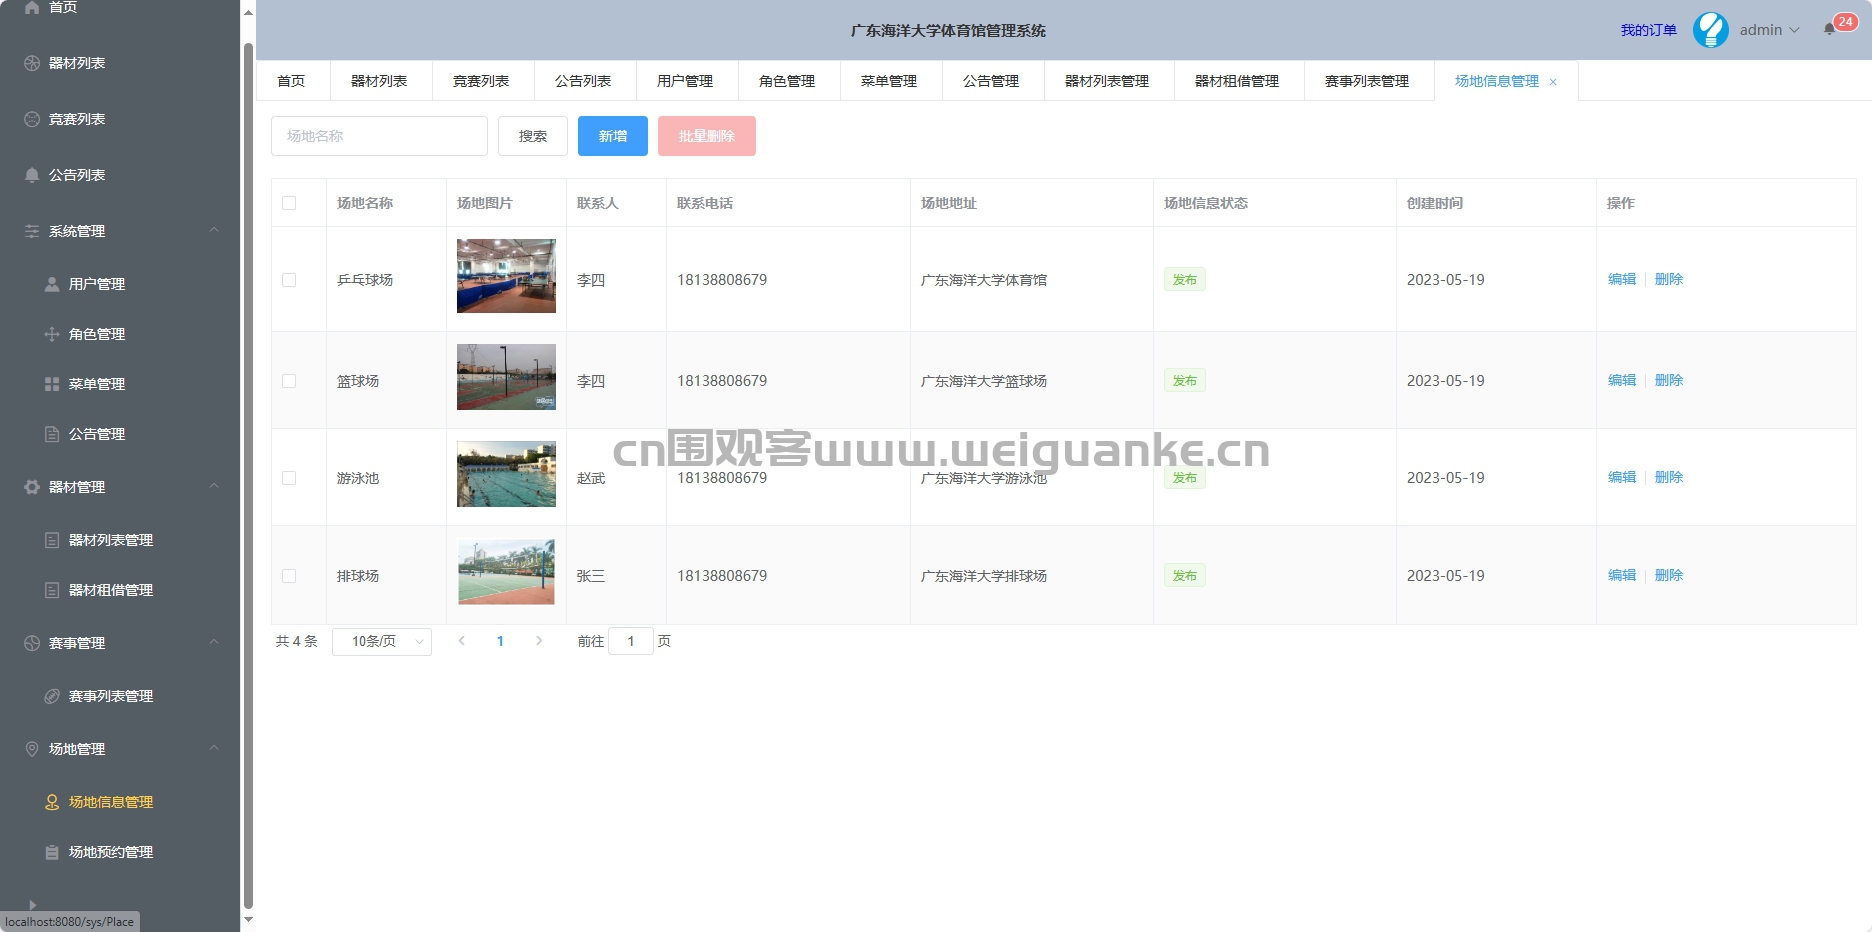Click the 场地预约管理 icon in sidebar

coord(52,852)
